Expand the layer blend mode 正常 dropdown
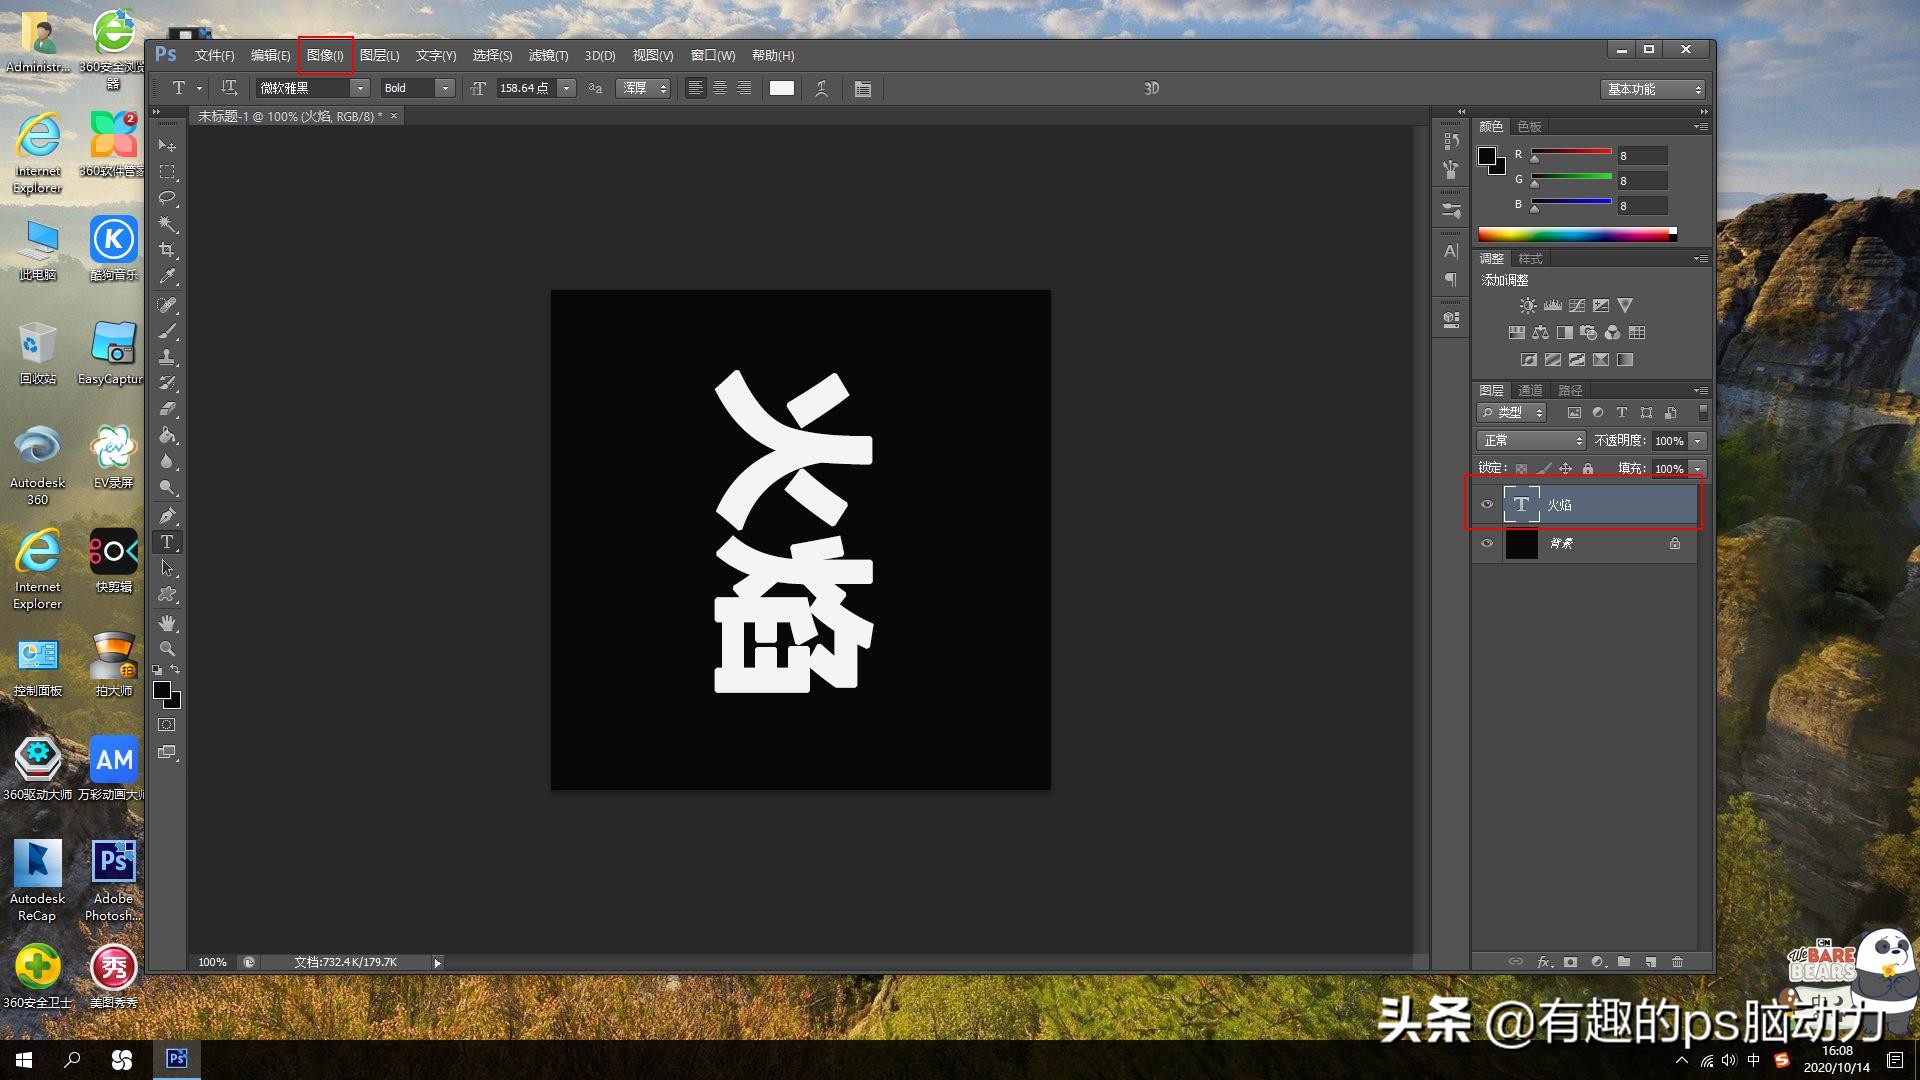 (x=1531, y=441)
